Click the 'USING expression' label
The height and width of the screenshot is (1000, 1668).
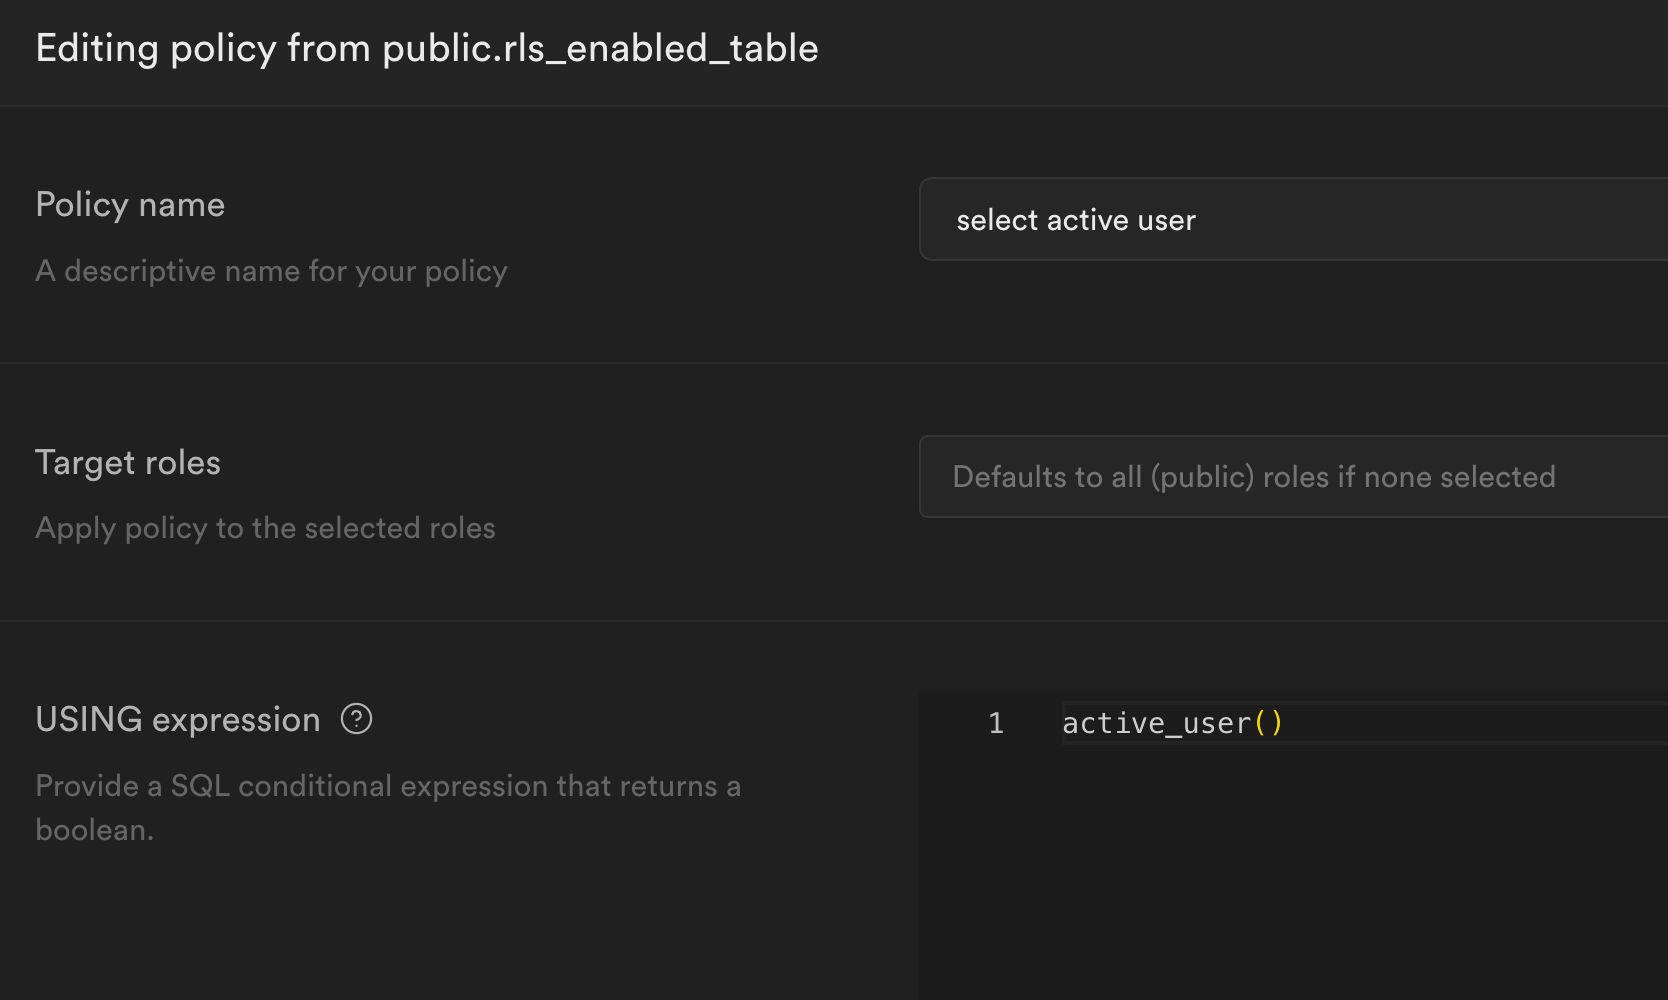click(177, 718)
